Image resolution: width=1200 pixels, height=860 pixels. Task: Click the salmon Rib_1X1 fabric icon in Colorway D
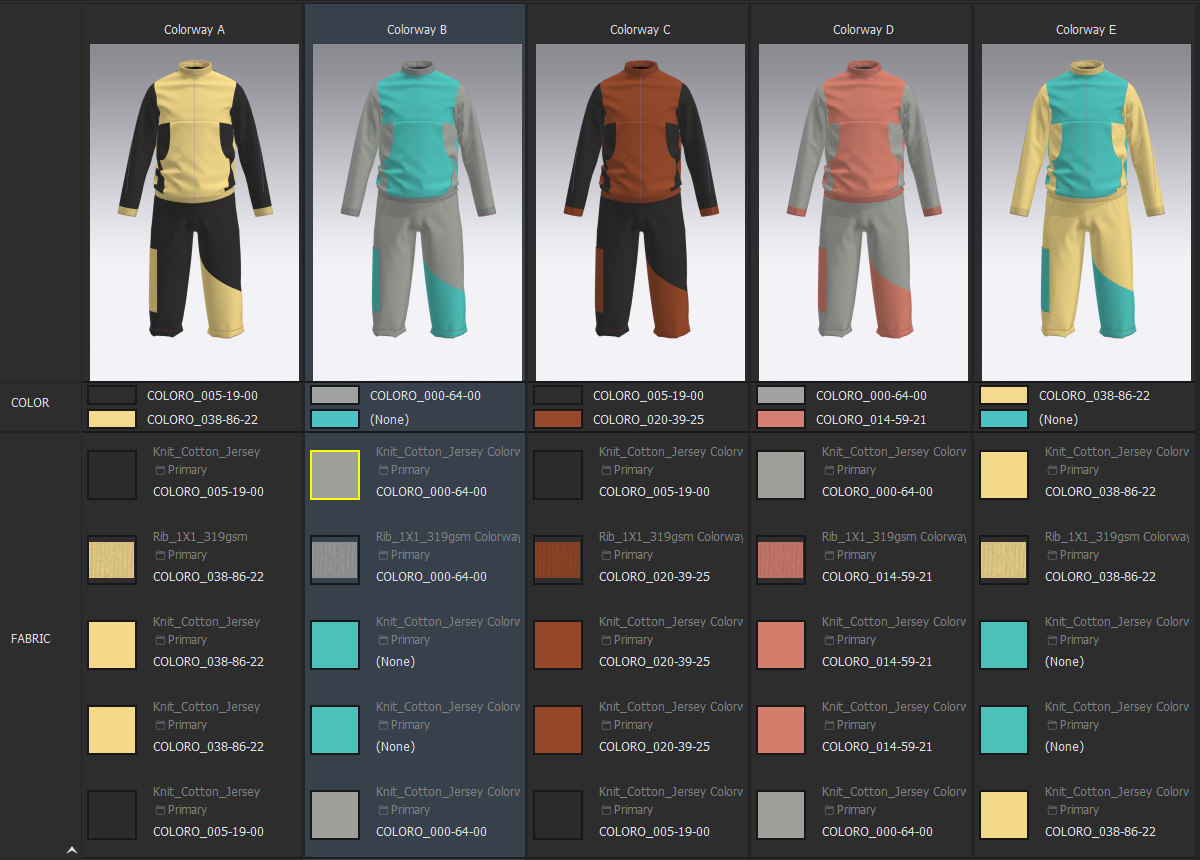[x=781, y=560]
